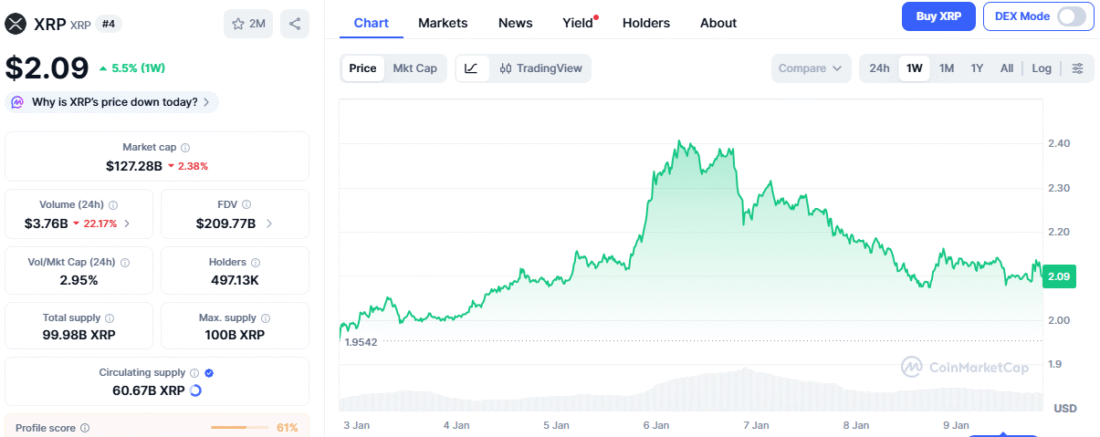
Task: Select Mkt Cap chart view
Action: [415, 69]
